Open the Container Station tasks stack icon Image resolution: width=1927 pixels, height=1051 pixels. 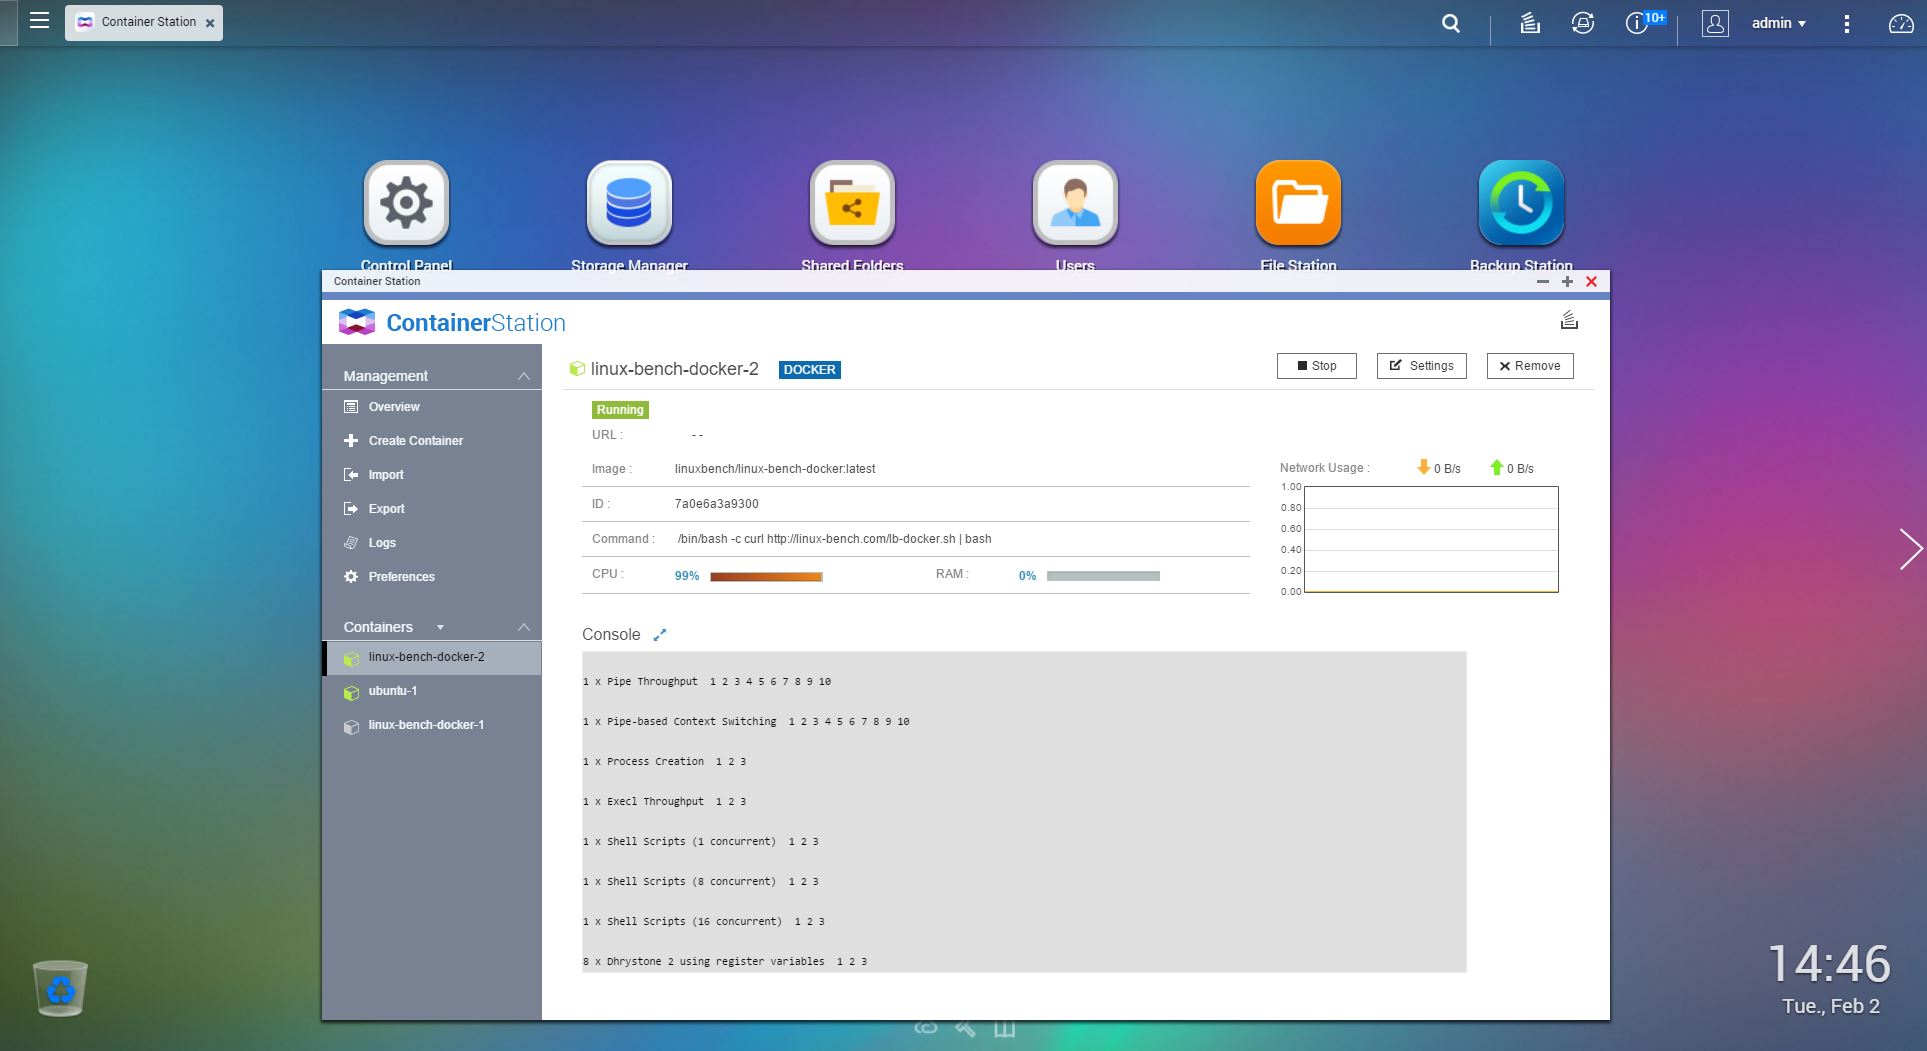[1569, 320]
